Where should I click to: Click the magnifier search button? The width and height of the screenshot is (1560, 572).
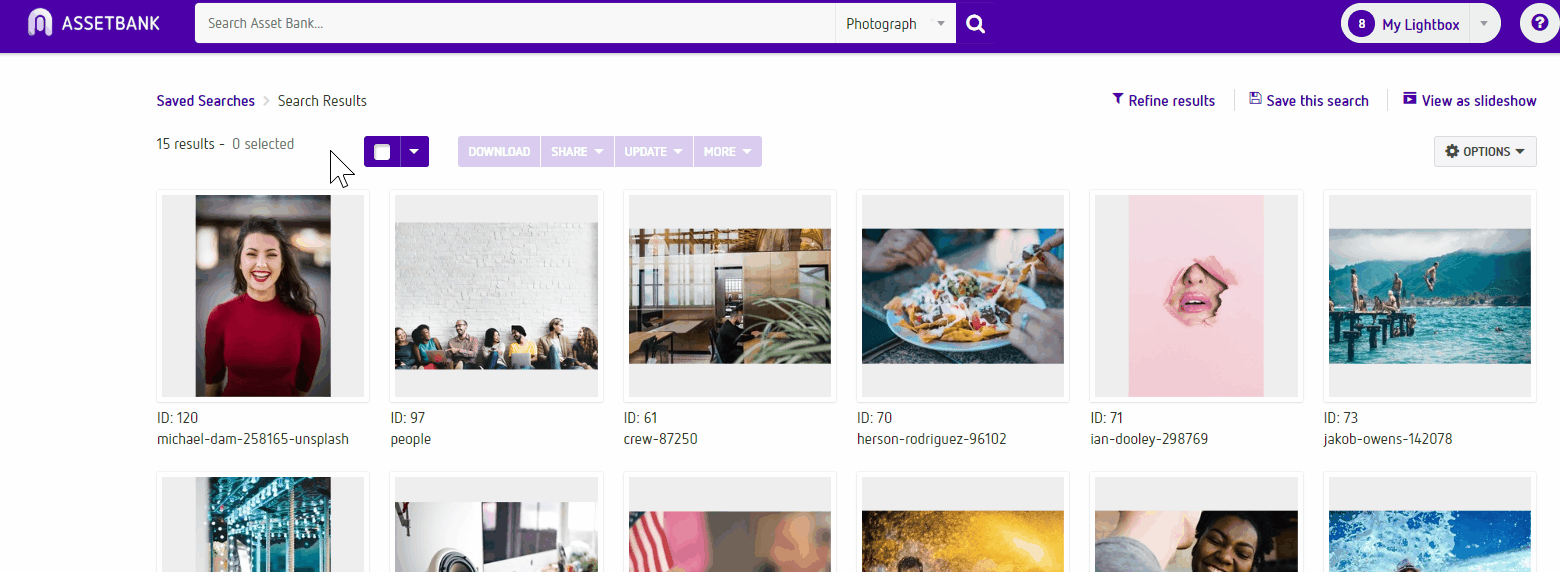976,24
